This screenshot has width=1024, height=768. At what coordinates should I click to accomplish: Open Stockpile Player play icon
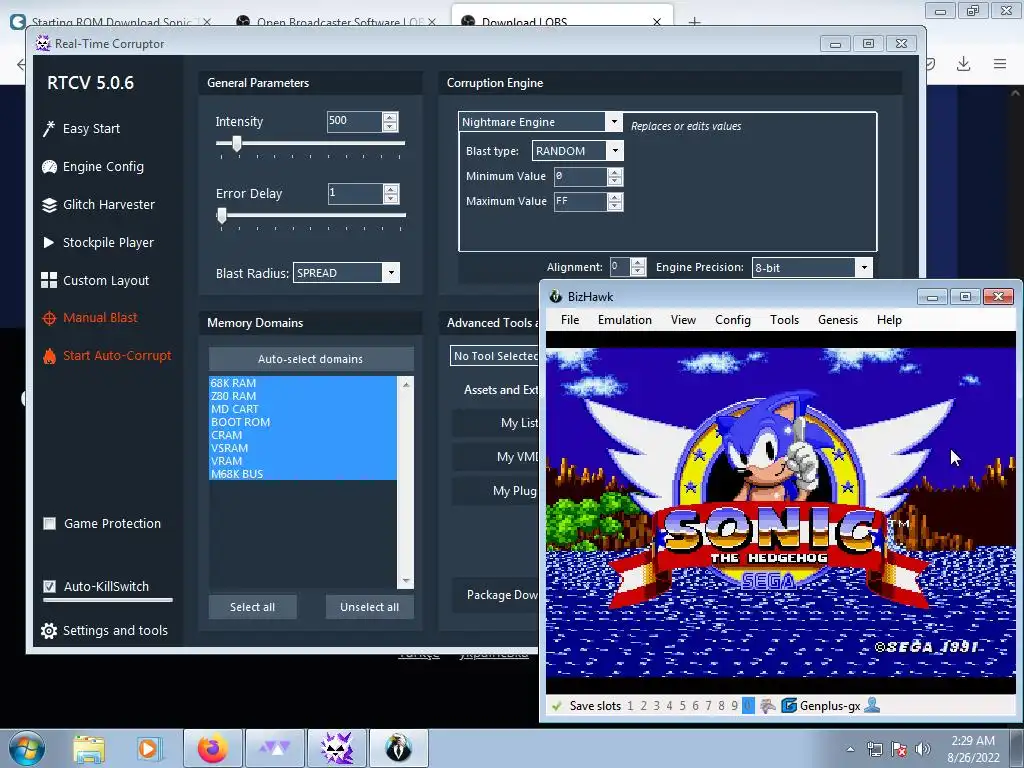(x=48, y=242)
